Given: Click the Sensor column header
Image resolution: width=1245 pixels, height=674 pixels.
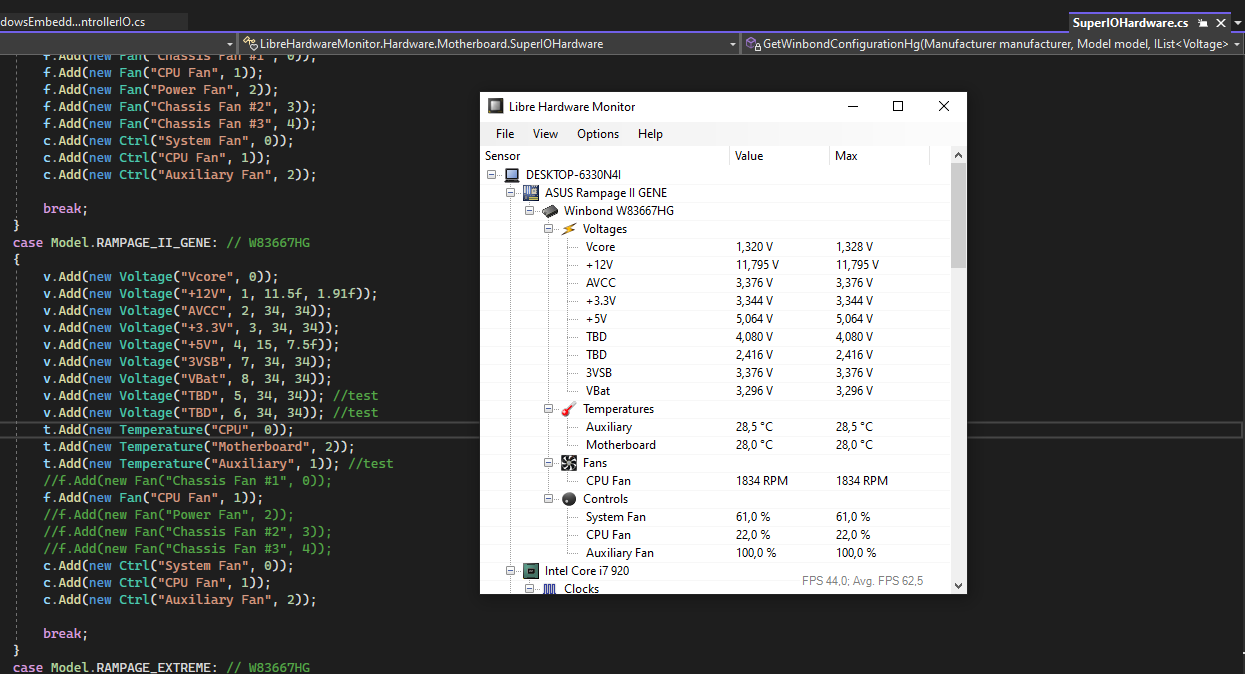Looking at the screenshot, I should (x=606, y=156).
